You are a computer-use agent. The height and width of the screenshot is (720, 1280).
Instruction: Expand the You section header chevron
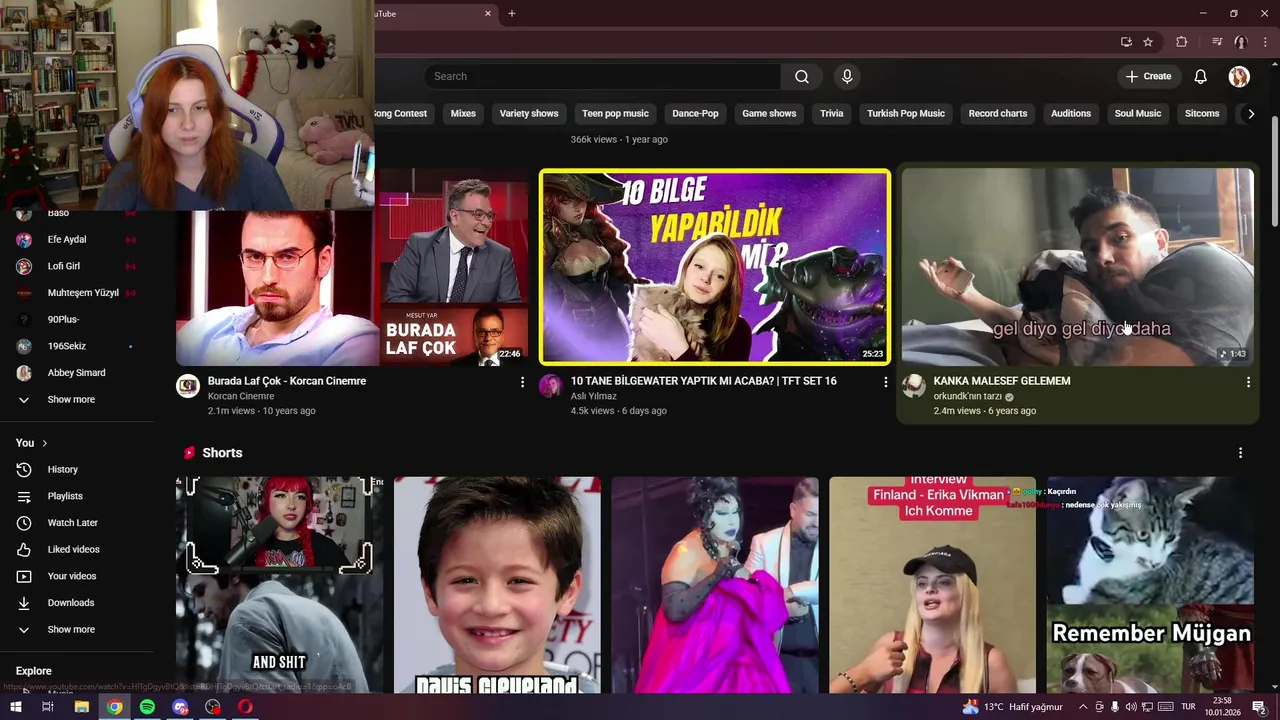pyautogui.click(x=44, y=443)
